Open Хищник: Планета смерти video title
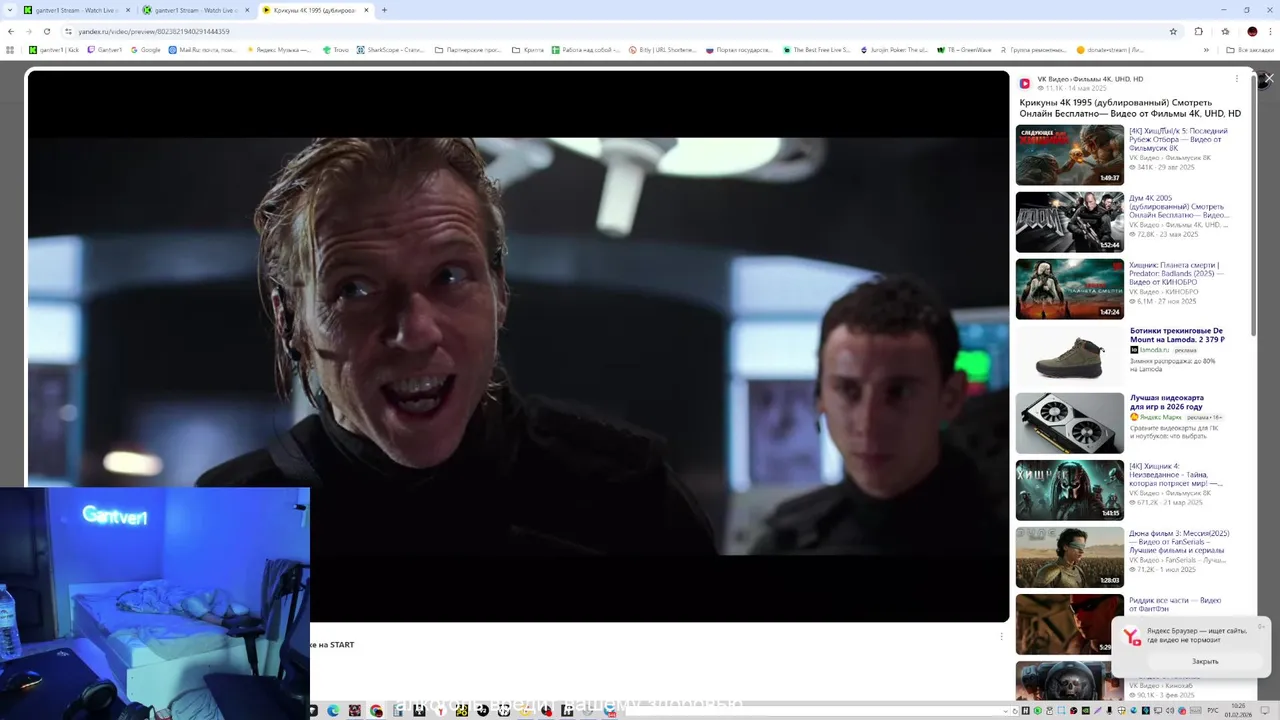 click(1177, 273)
